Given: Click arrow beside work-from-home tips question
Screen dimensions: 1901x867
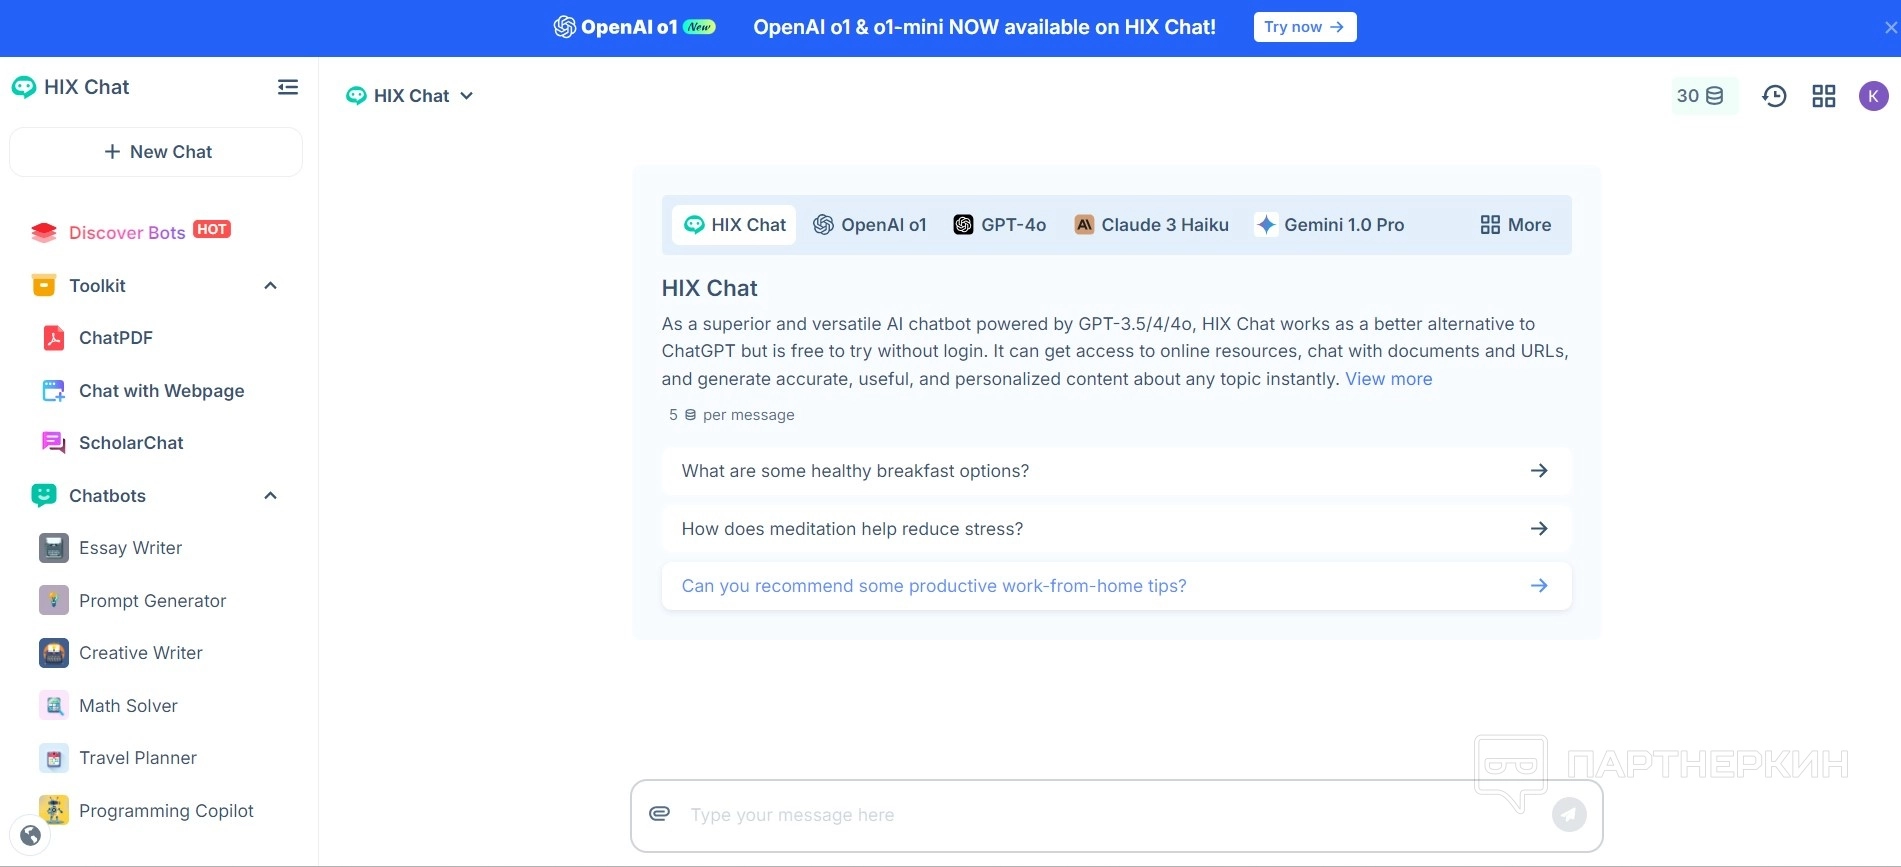Looking at the screenshot, I should point(1539,586).
